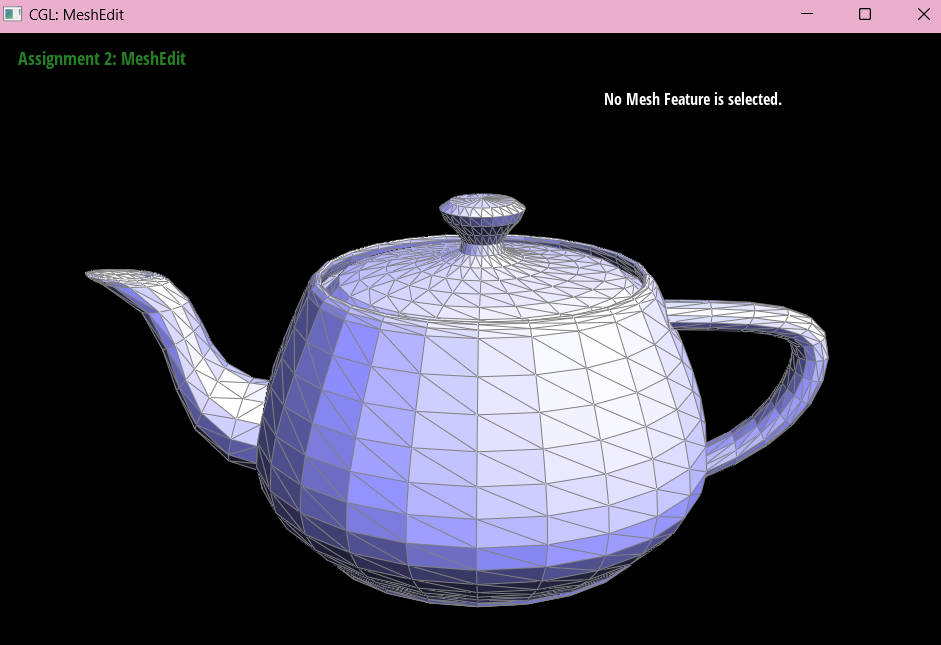Close the CGL: MeshEdit window

(x=924, y=14)
